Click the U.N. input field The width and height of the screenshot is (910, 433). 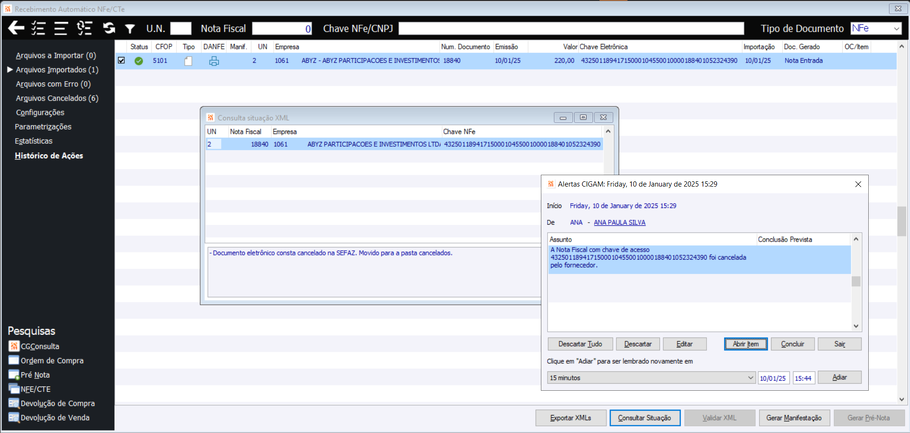click(182, 28)
